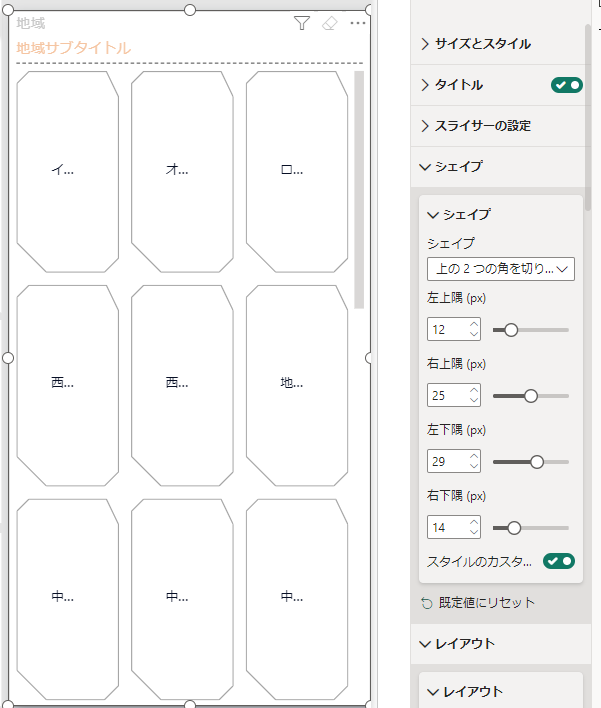Click the 左上隅 slider handle
601x708 pixels.
pyautogui.click(x=511, y=330)
